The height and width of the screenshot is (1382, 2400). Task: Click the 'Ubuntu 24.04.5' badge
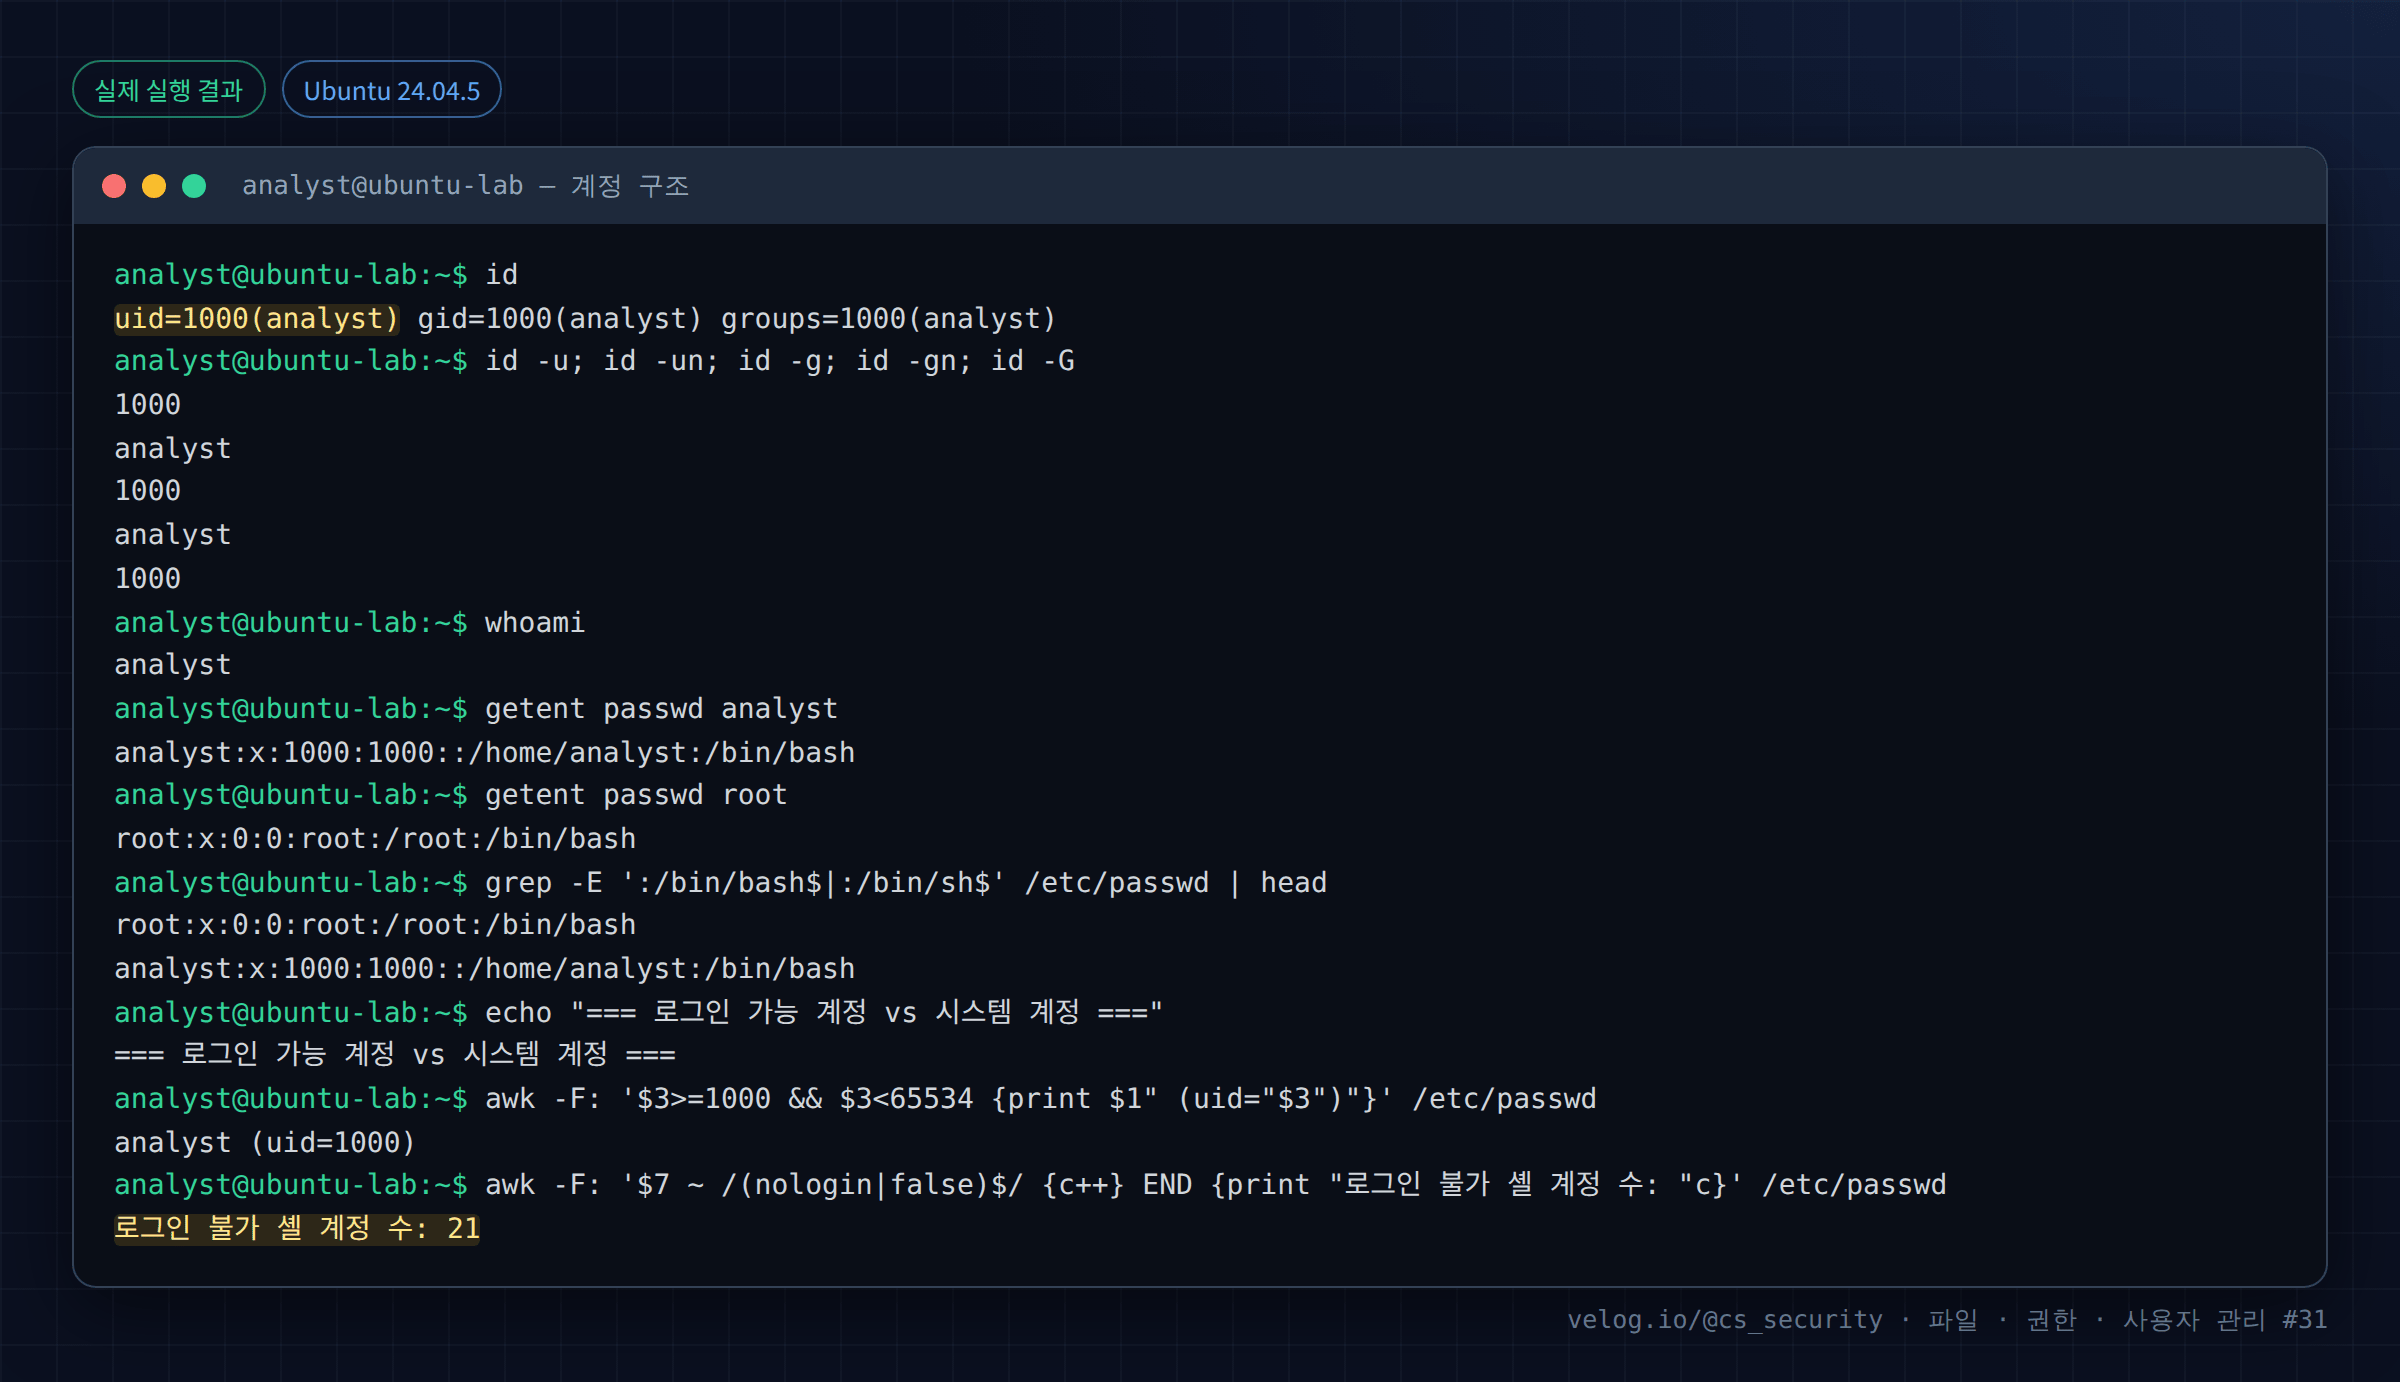point(392,90)
